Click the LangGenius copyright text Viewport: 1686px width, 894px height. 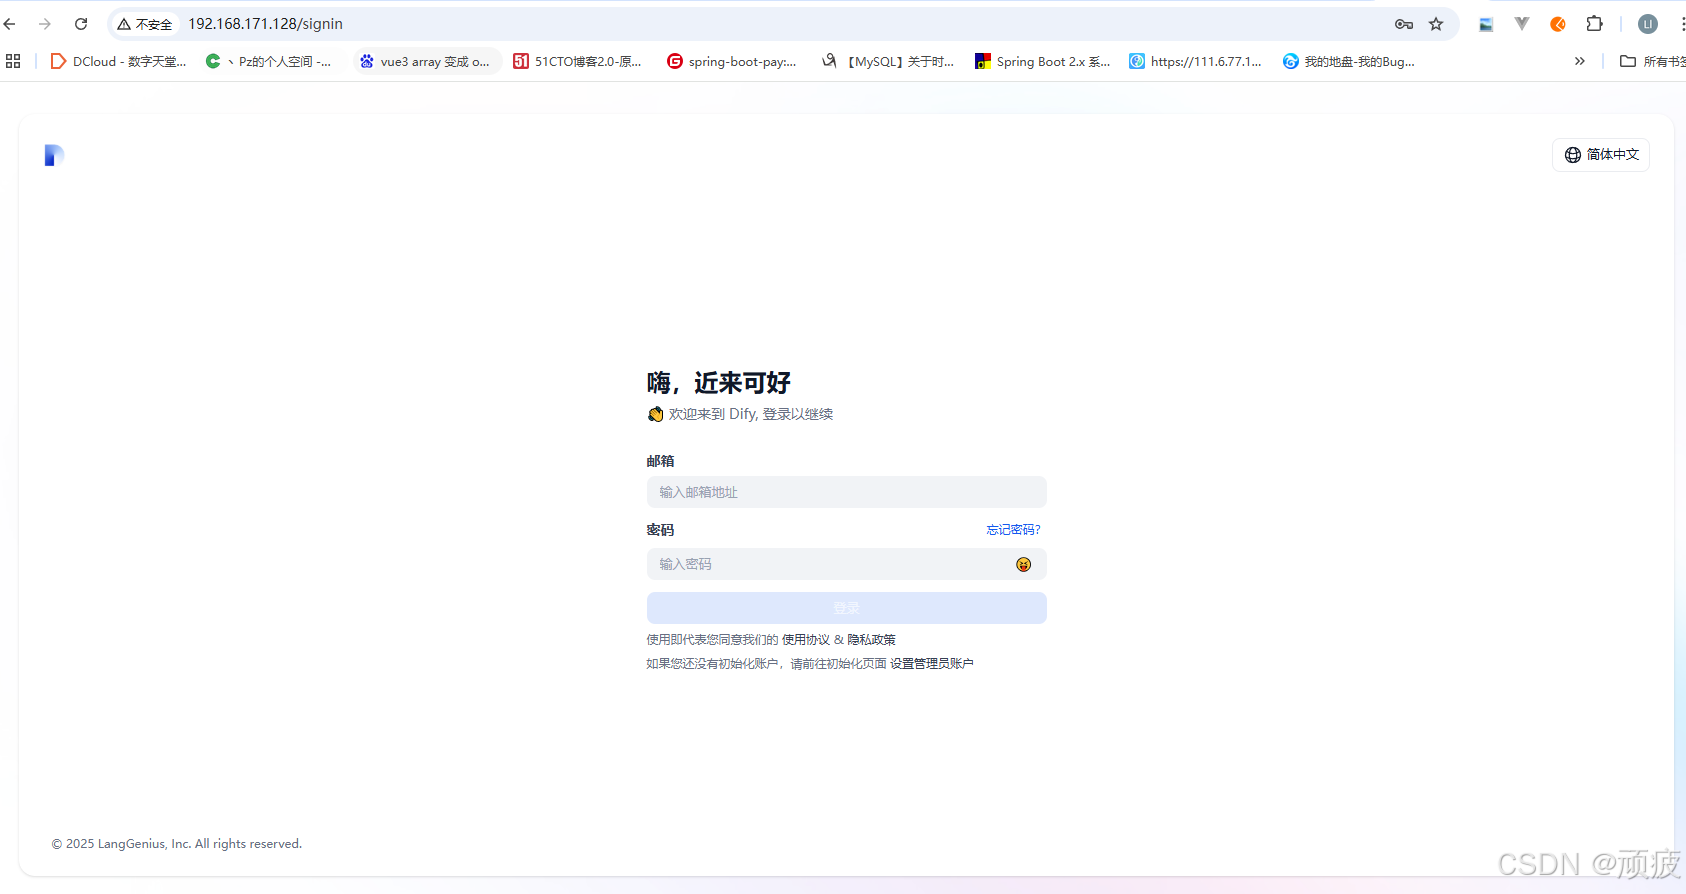(177, 844)
